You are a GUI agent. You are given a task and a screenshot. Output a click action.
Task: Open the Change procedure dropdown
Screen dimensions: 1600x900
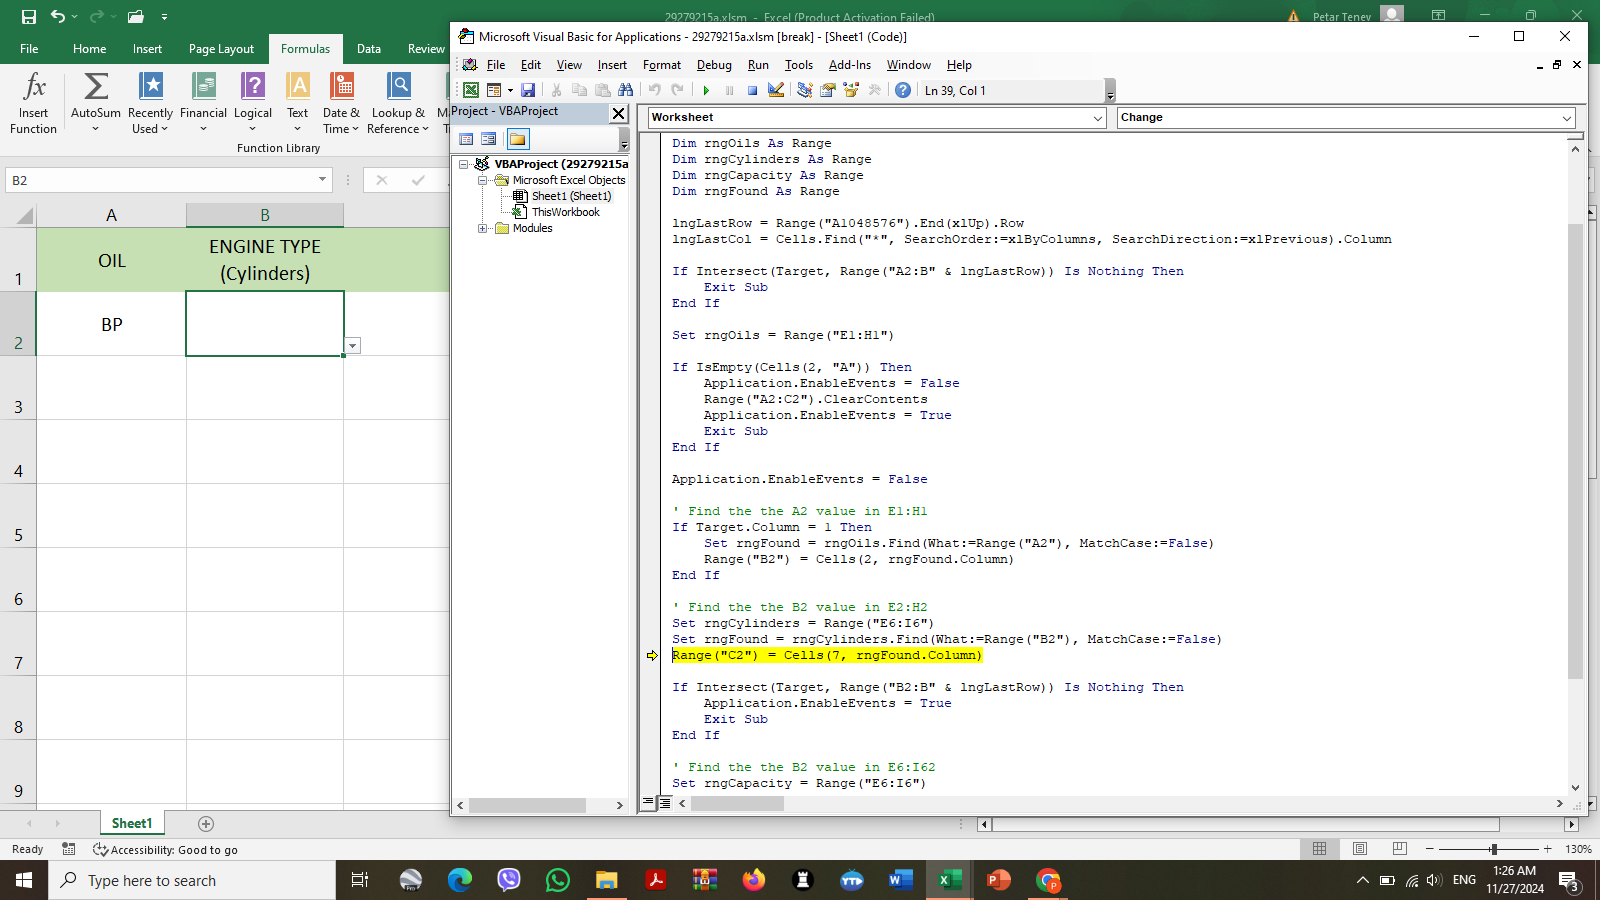1567,118
